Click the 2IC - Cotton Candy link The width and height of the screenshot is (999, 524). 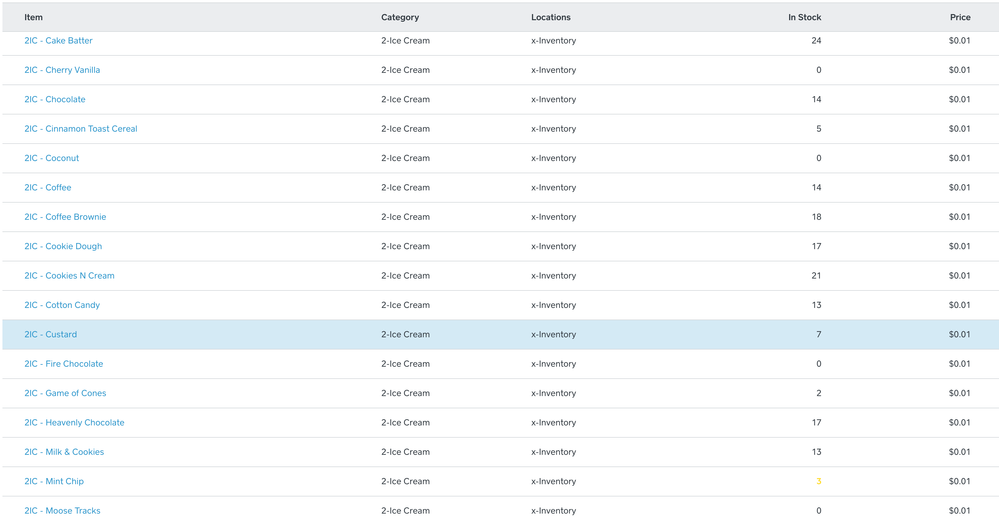[x=62, y=305]
